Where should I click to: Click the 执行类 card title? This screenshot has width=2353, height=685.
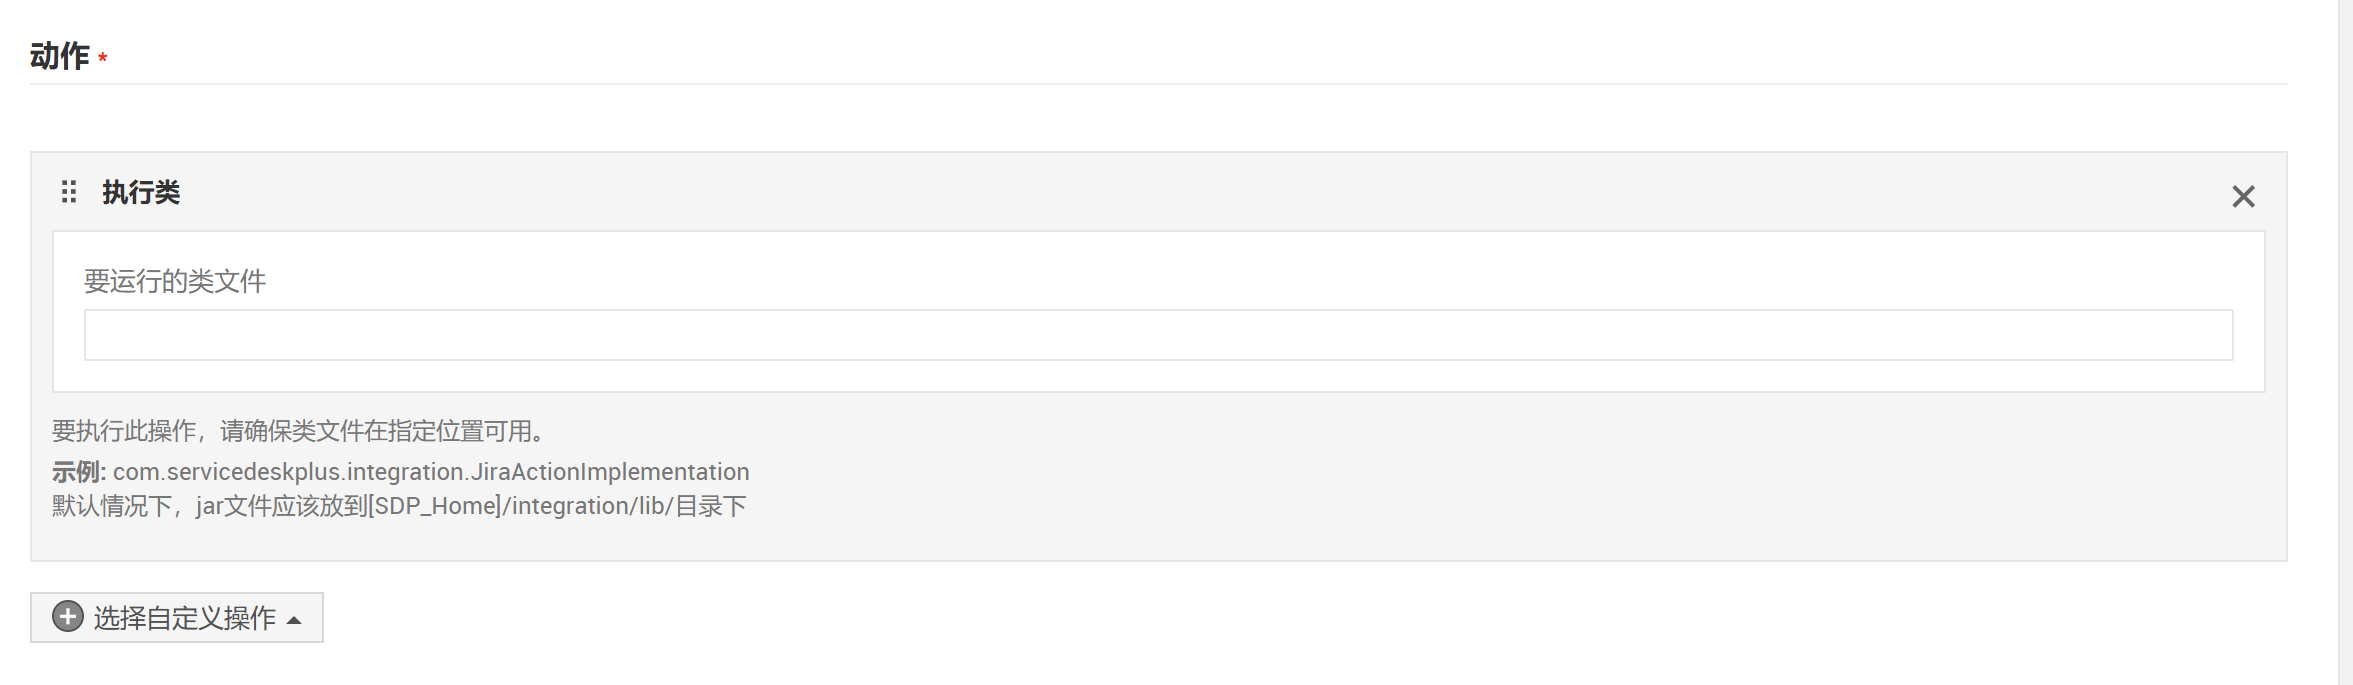click(x=141, y=192)
